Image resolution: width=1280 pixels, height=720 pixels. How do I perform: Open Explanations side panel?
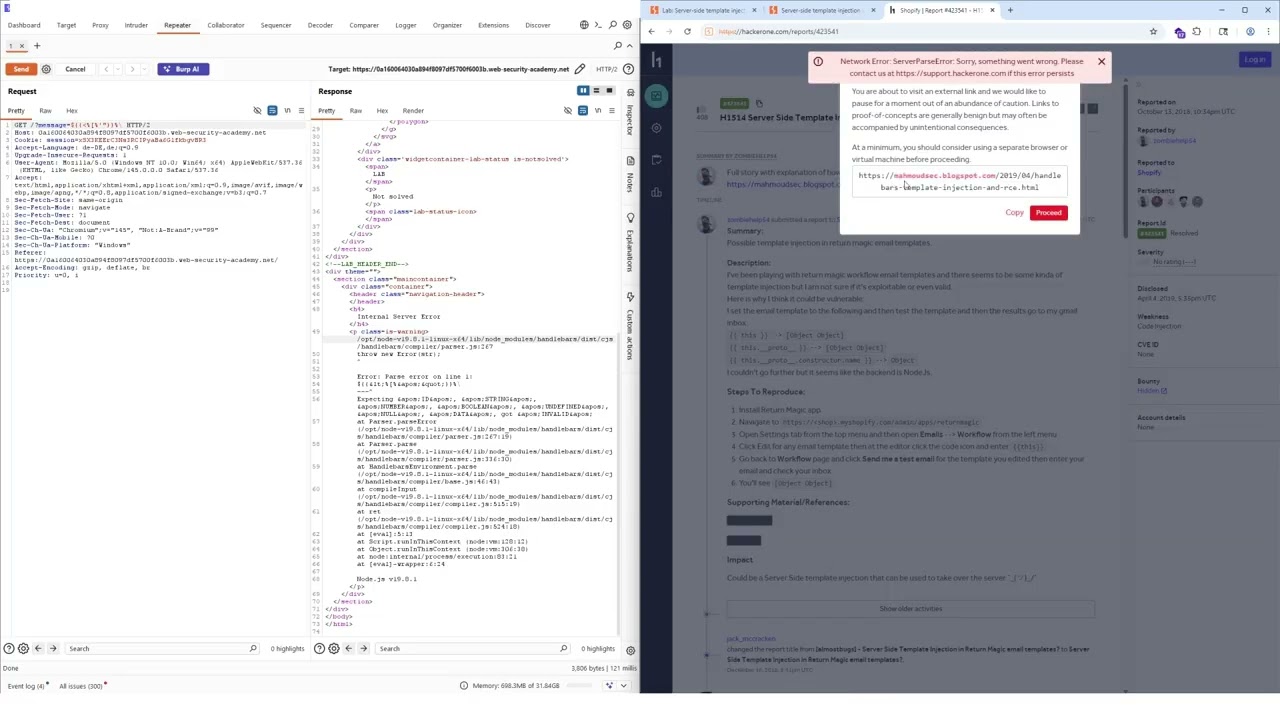[630, 244]
